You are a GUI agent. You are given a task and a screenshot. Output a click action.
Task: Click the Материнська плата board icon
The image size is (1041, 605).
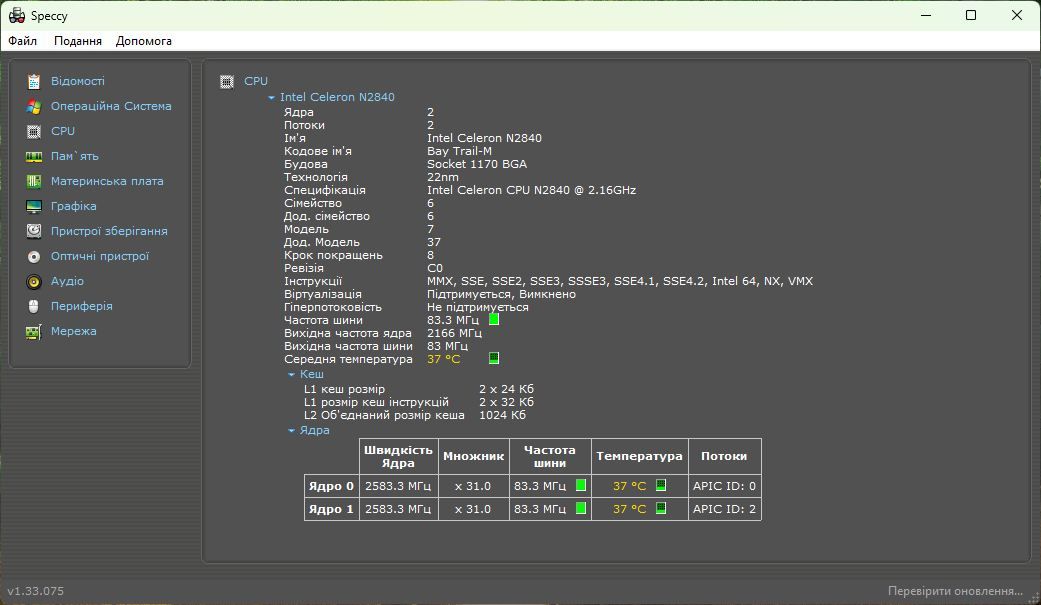tap(34, 181)
